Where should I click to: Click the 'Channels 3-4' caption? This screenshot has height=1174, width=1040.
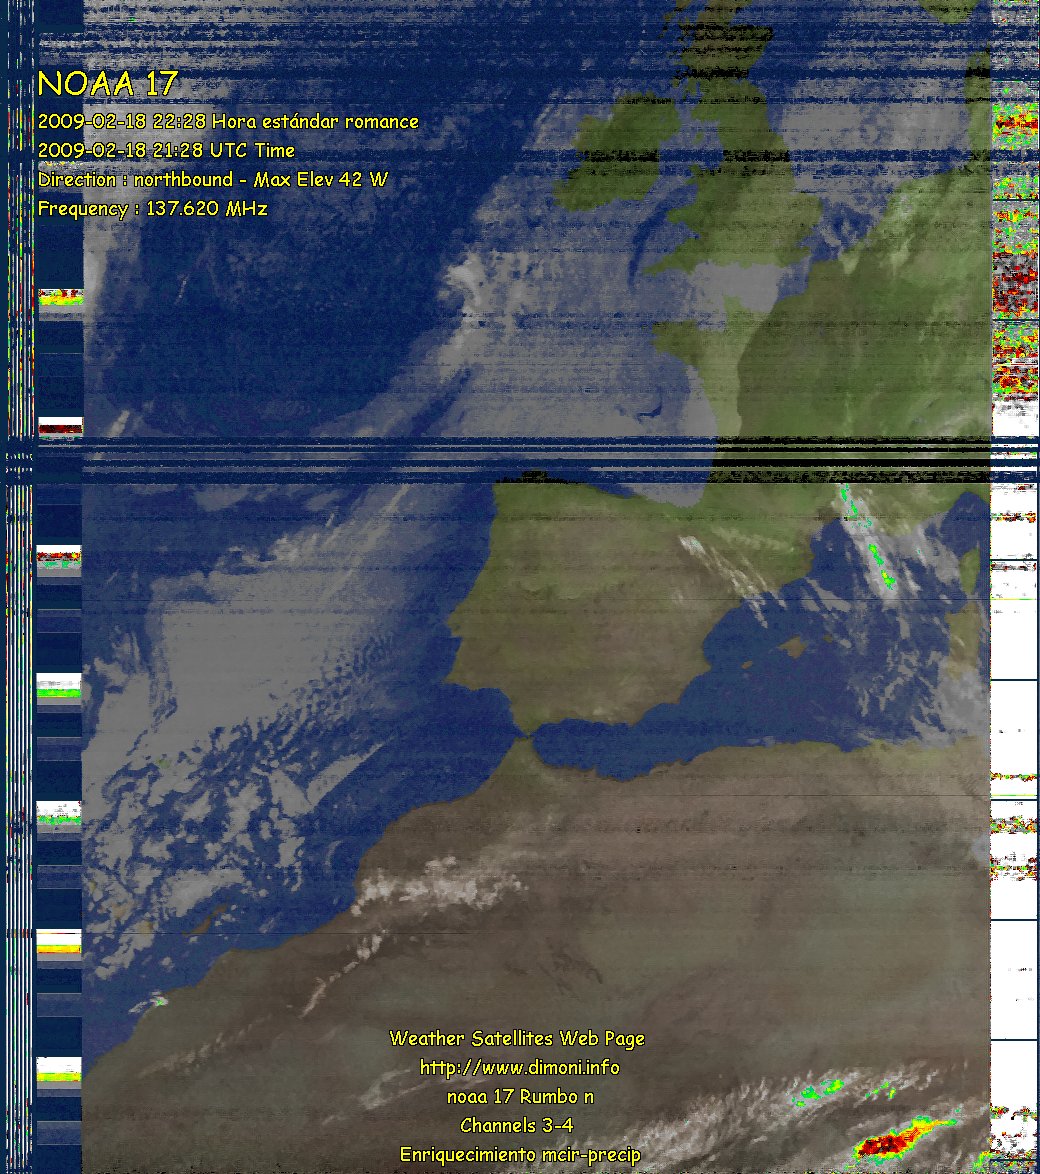click(517, 1125)
